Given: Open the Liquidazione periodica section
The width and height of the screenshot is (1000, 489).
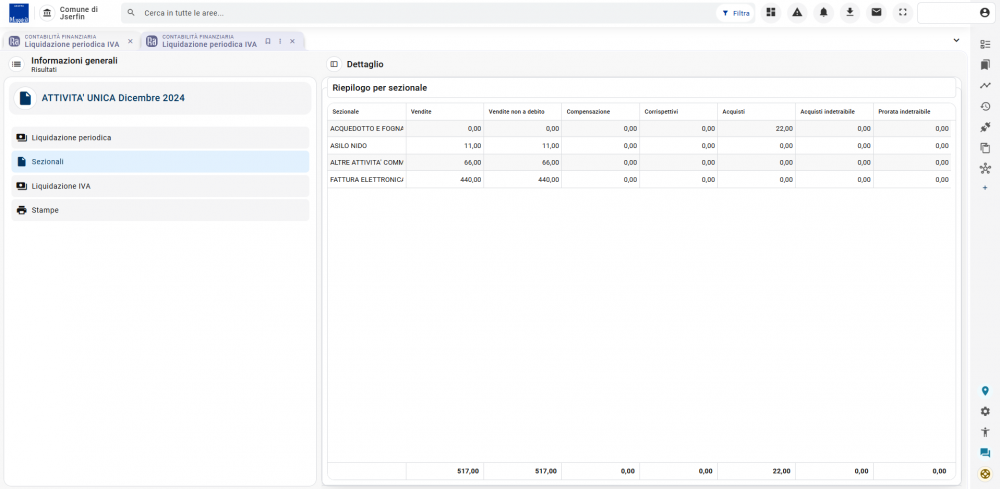Looking at the screenshot, I should 160,138.
